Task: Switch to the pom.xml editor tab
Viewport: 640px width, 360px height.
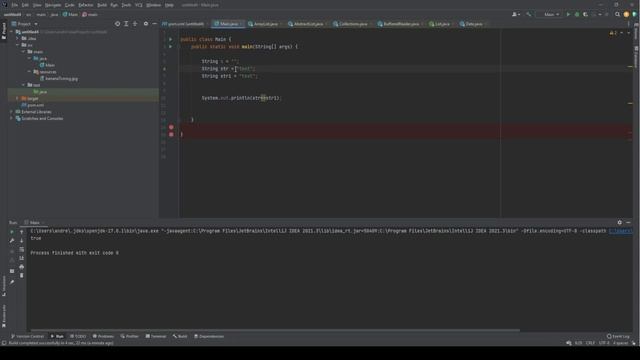Action: 183,24
